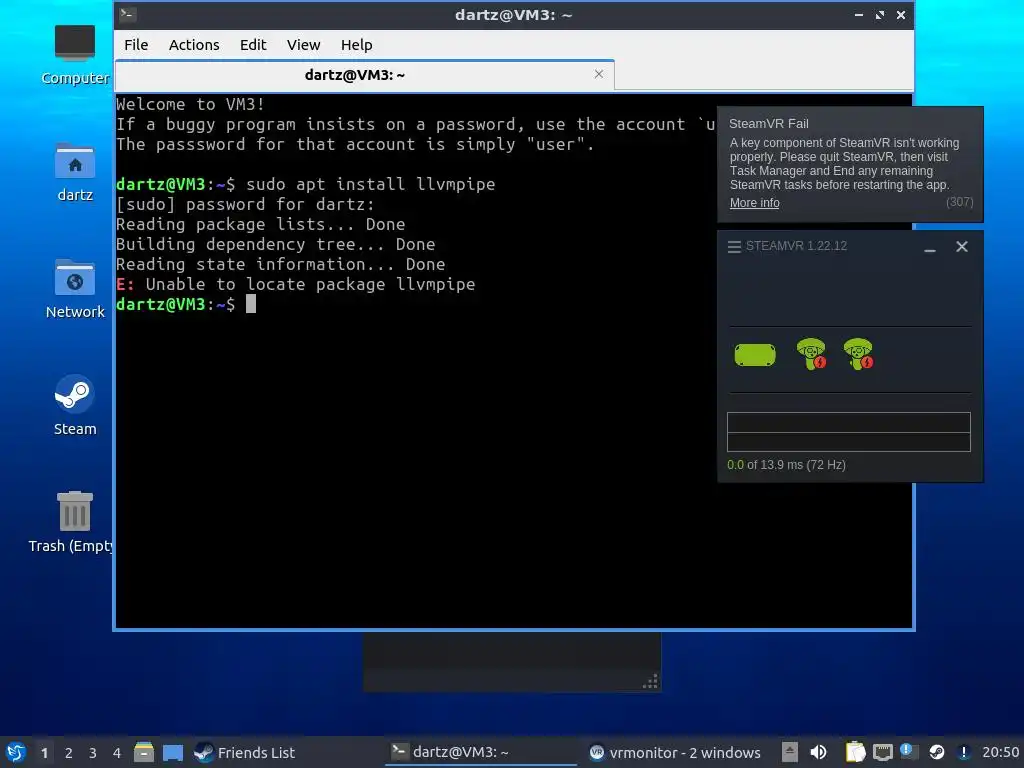Close the SteamVR status window

point(962,247)
